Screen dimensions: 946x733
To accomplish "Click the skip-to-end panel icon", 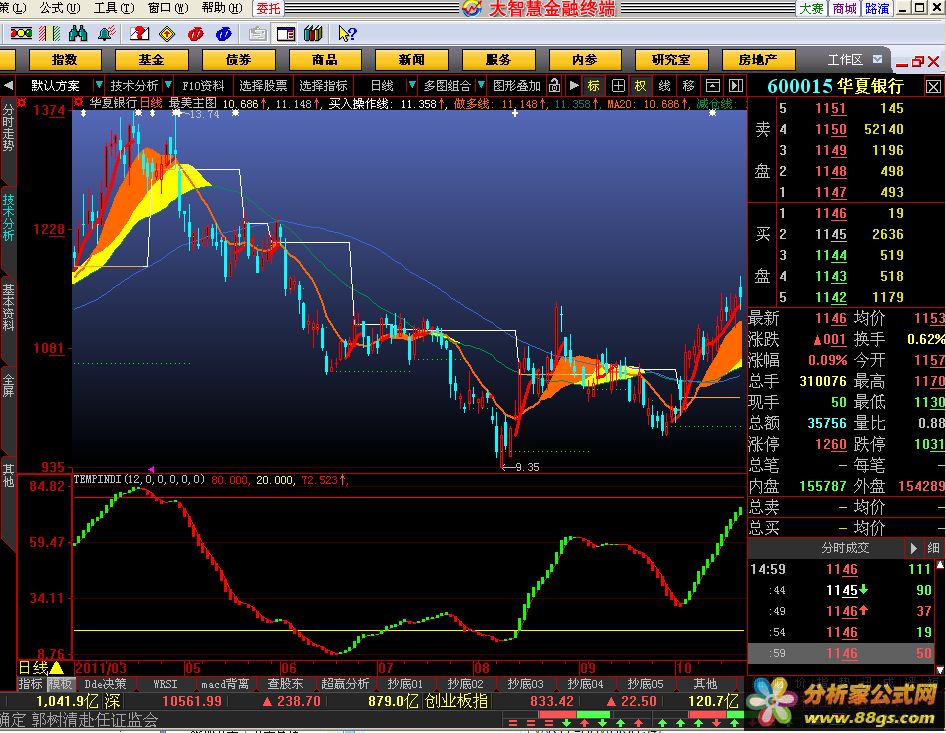I will click(x=735, y=86).
